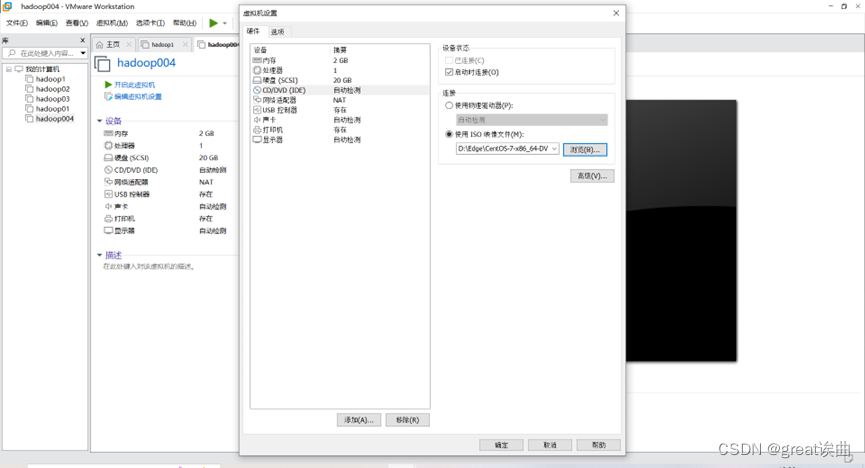Close the library side panel

[83, 40]
